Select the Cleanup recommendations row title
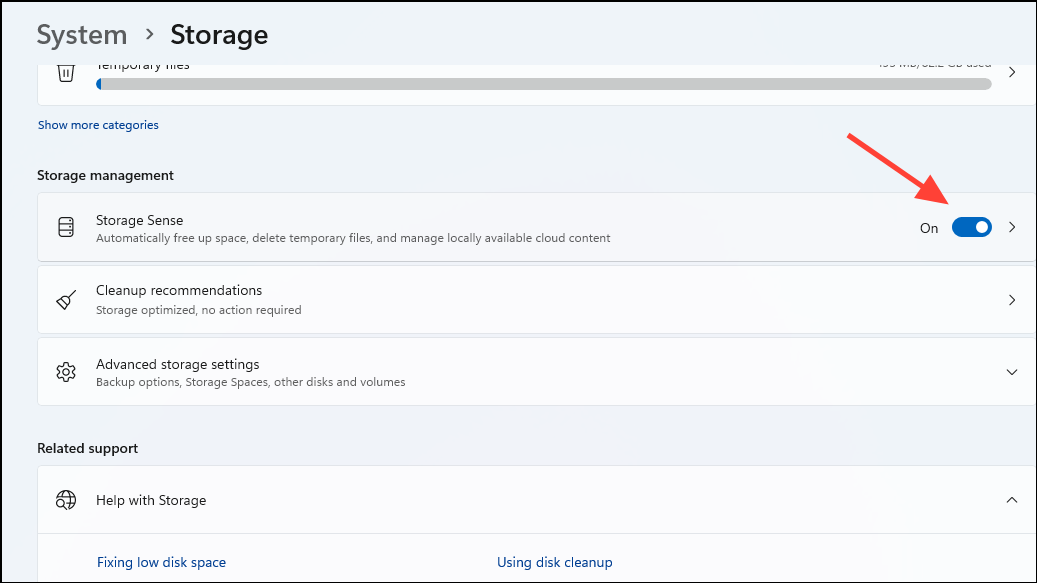This screenshot has height=583, width=1037. [x=179, y=291]
